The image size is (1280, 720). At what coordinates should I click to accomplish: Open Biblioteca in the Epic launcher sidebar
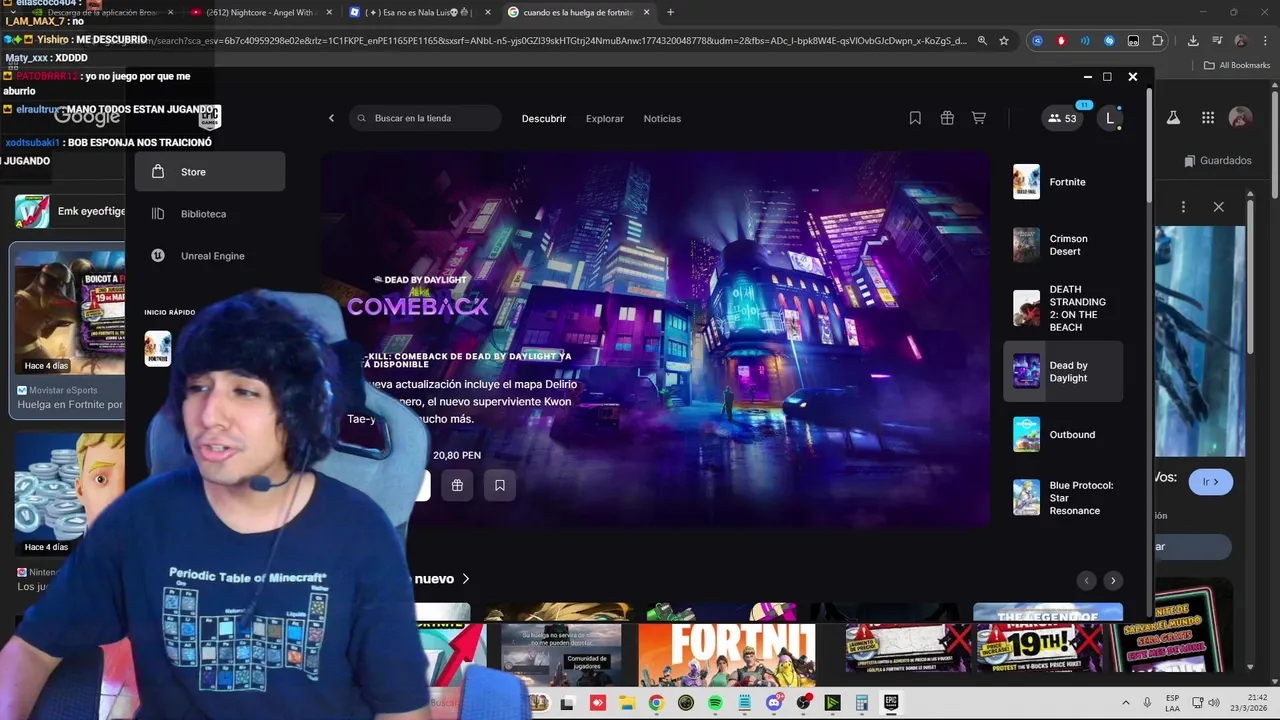point(210,214)
